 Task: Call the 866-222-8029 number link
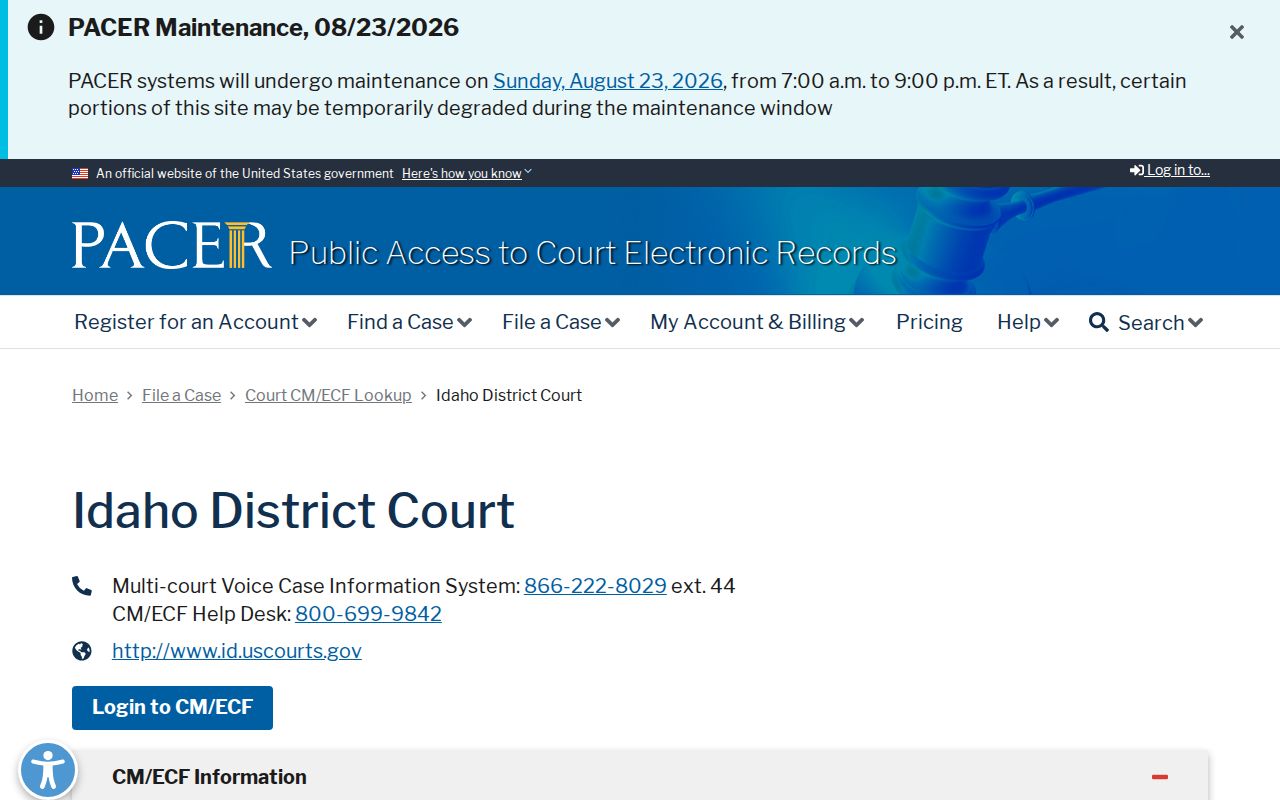pyautogui.click(x=595, y=586)
